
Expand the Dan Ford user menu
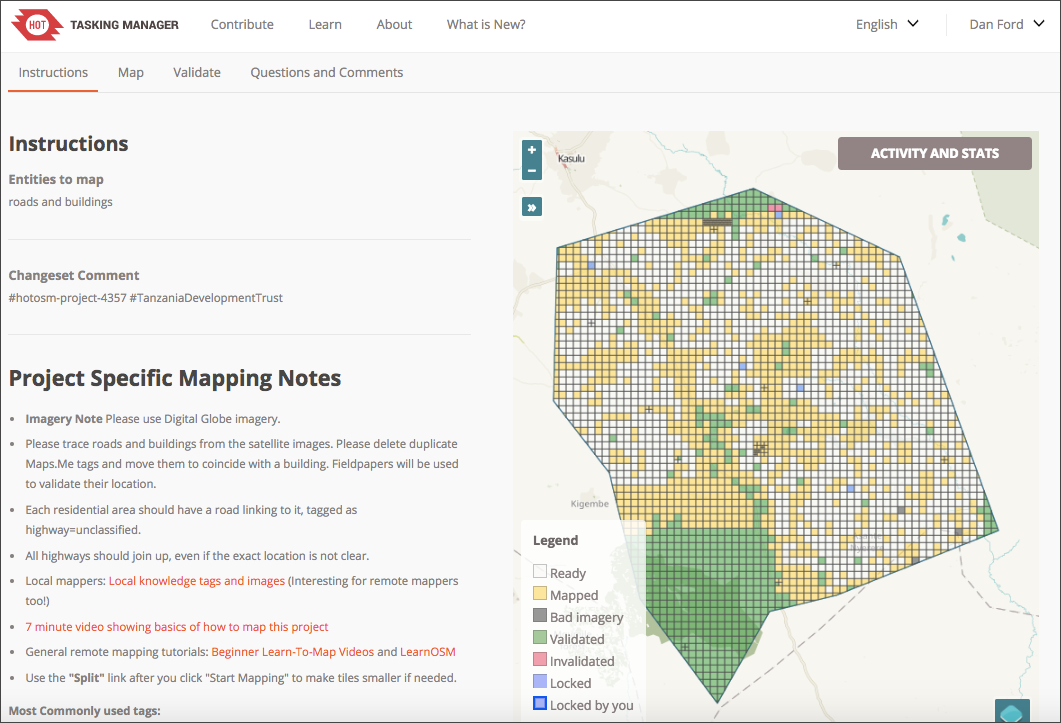(x=1006, y=25)
